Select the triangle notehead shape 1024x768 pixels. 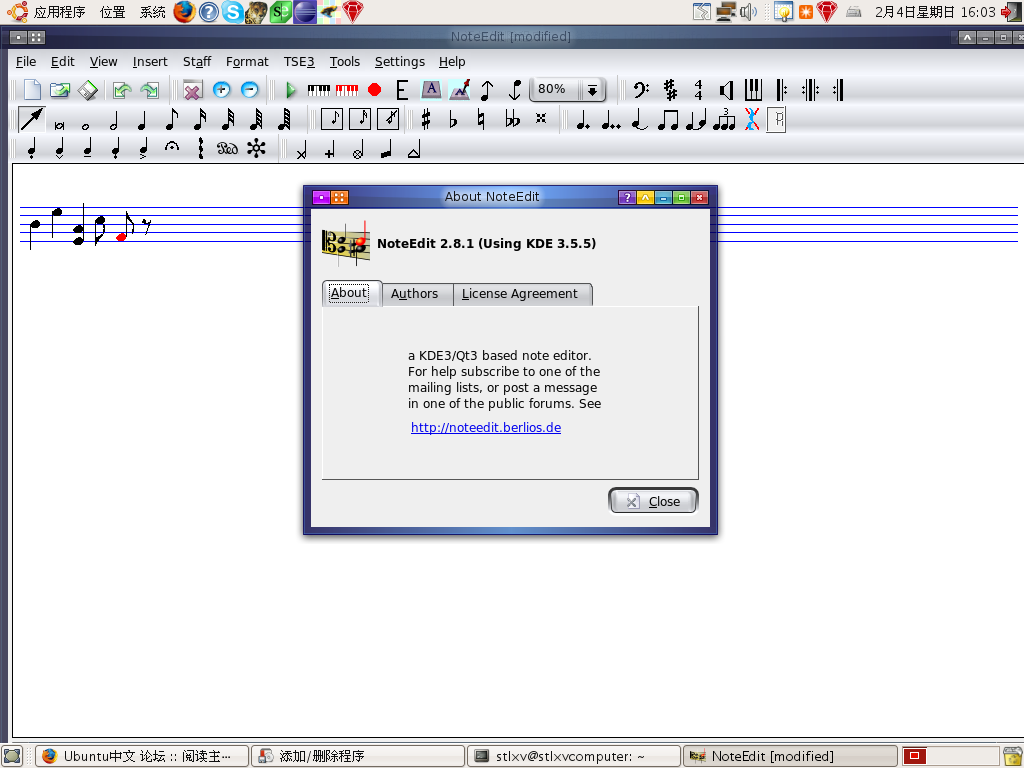tap(414, 150)
